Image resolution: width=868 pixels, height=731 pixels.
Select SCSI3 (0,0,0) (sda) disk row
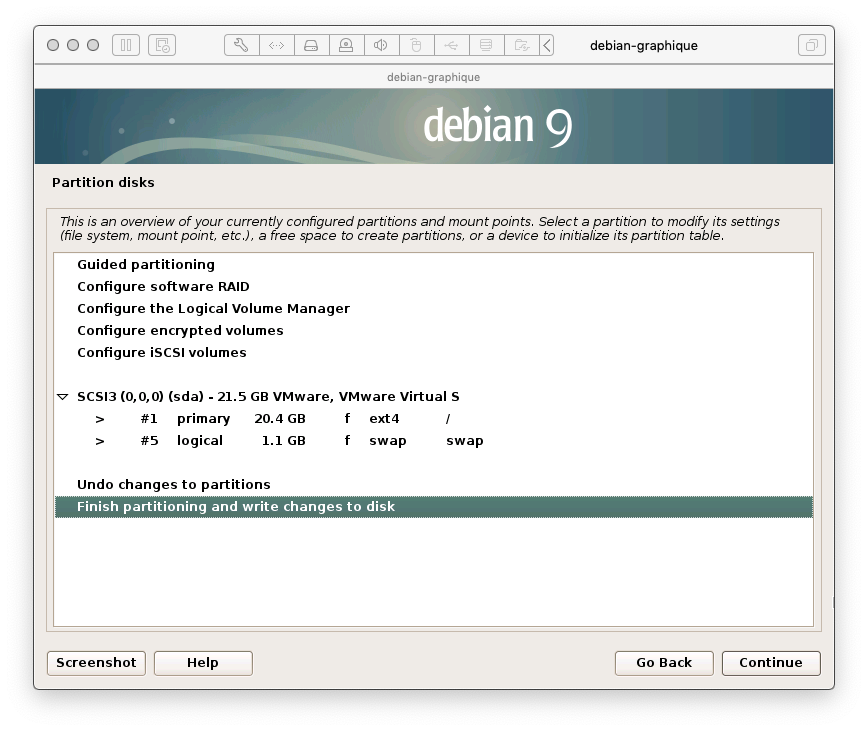coord(433,397)
